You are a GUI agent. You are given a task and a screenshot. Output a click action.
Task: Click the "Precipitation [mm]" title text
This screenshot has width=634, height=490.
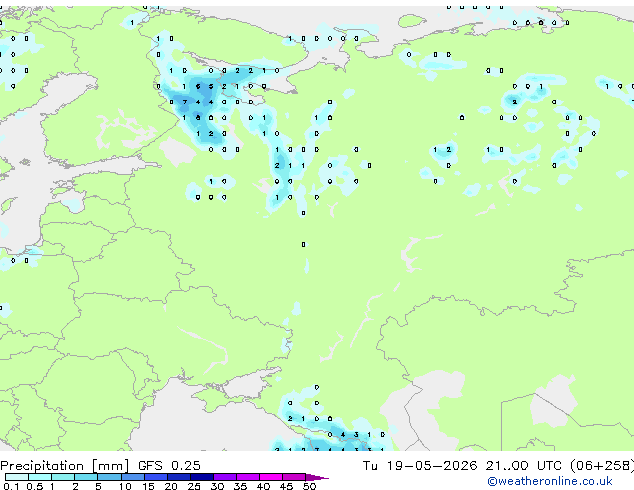65,466
